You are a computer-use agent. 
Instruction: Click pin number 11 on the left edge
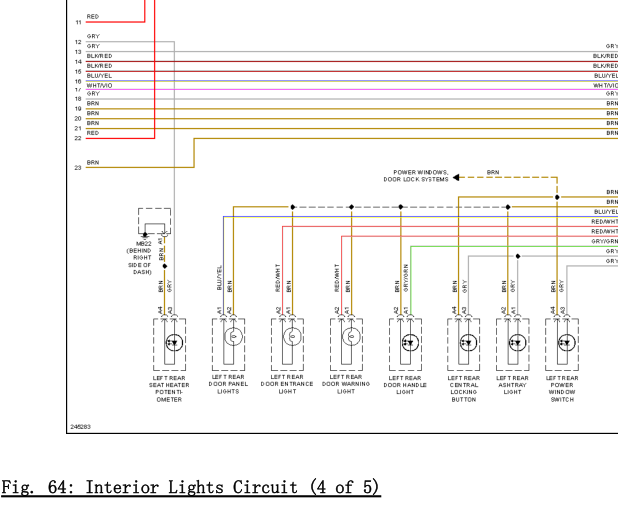78,22
